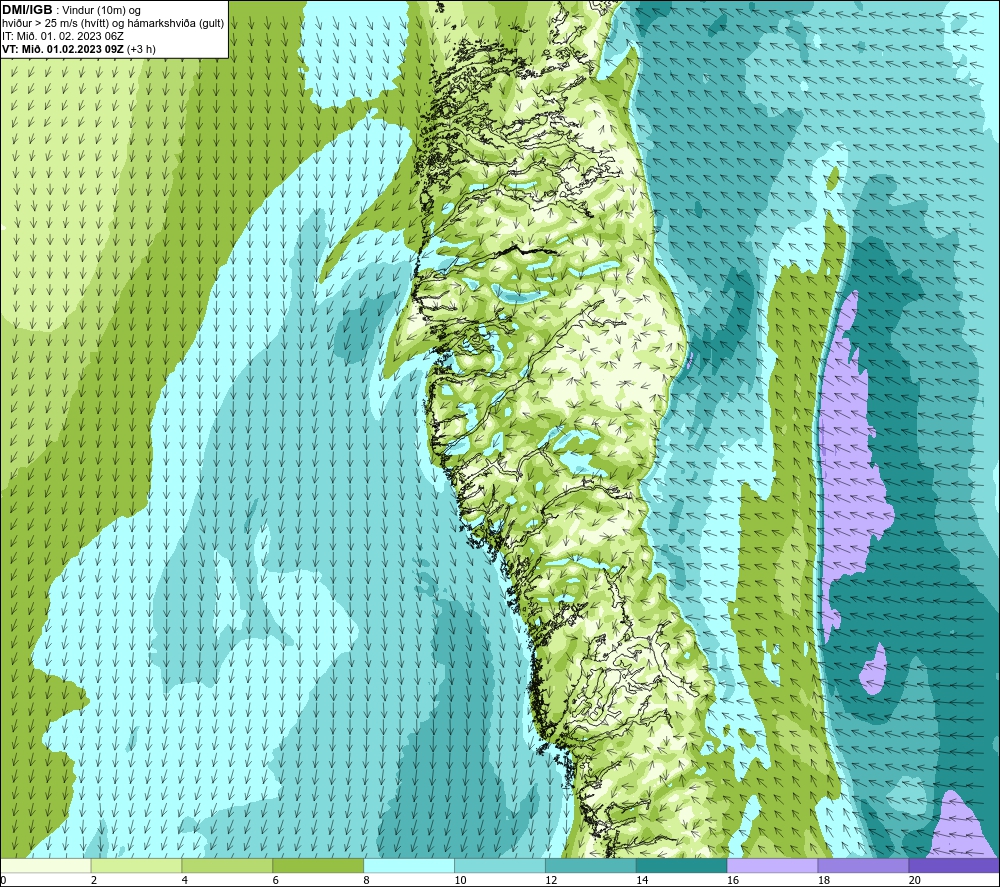The height and width of the screenshot is (887, 1000).
Task: Click the legend scale label '2'
Action: [94, 880]
